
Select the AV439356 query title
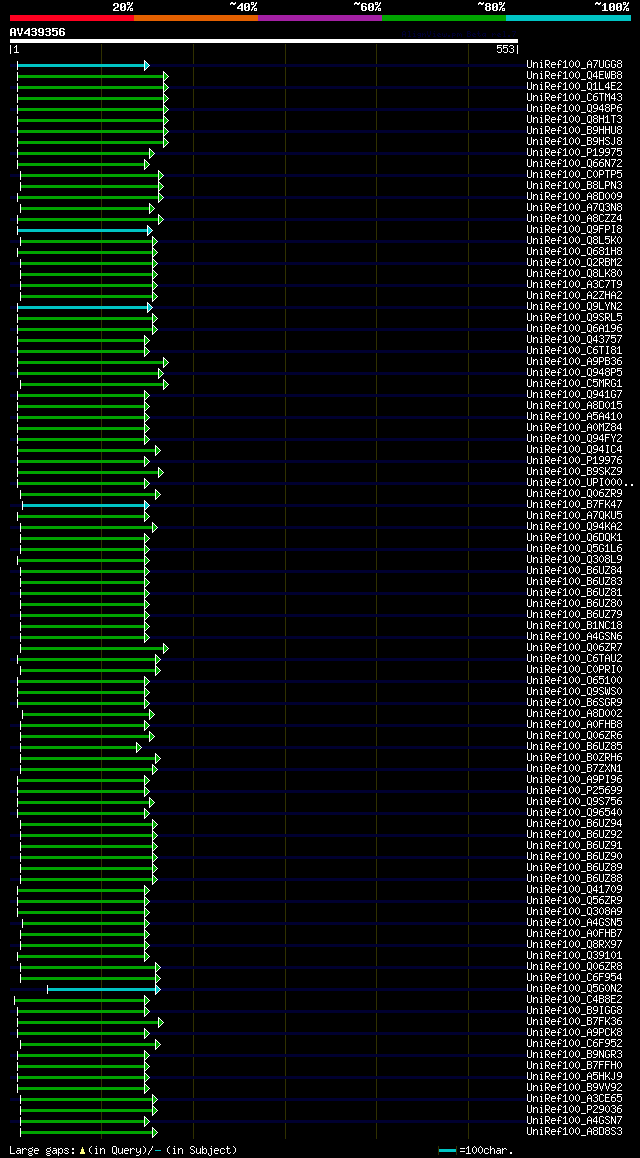38,32
